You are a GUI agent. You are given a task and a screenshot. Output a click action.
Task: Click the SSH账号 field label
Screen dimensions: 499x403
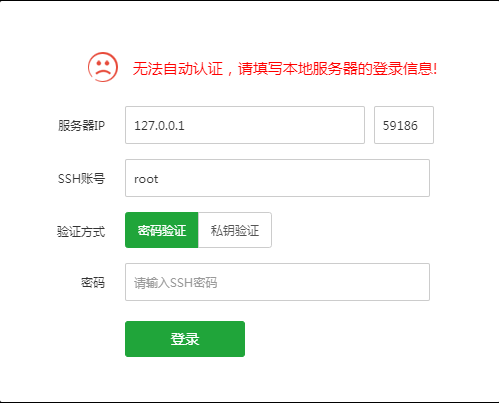click(x=81, y=179)
